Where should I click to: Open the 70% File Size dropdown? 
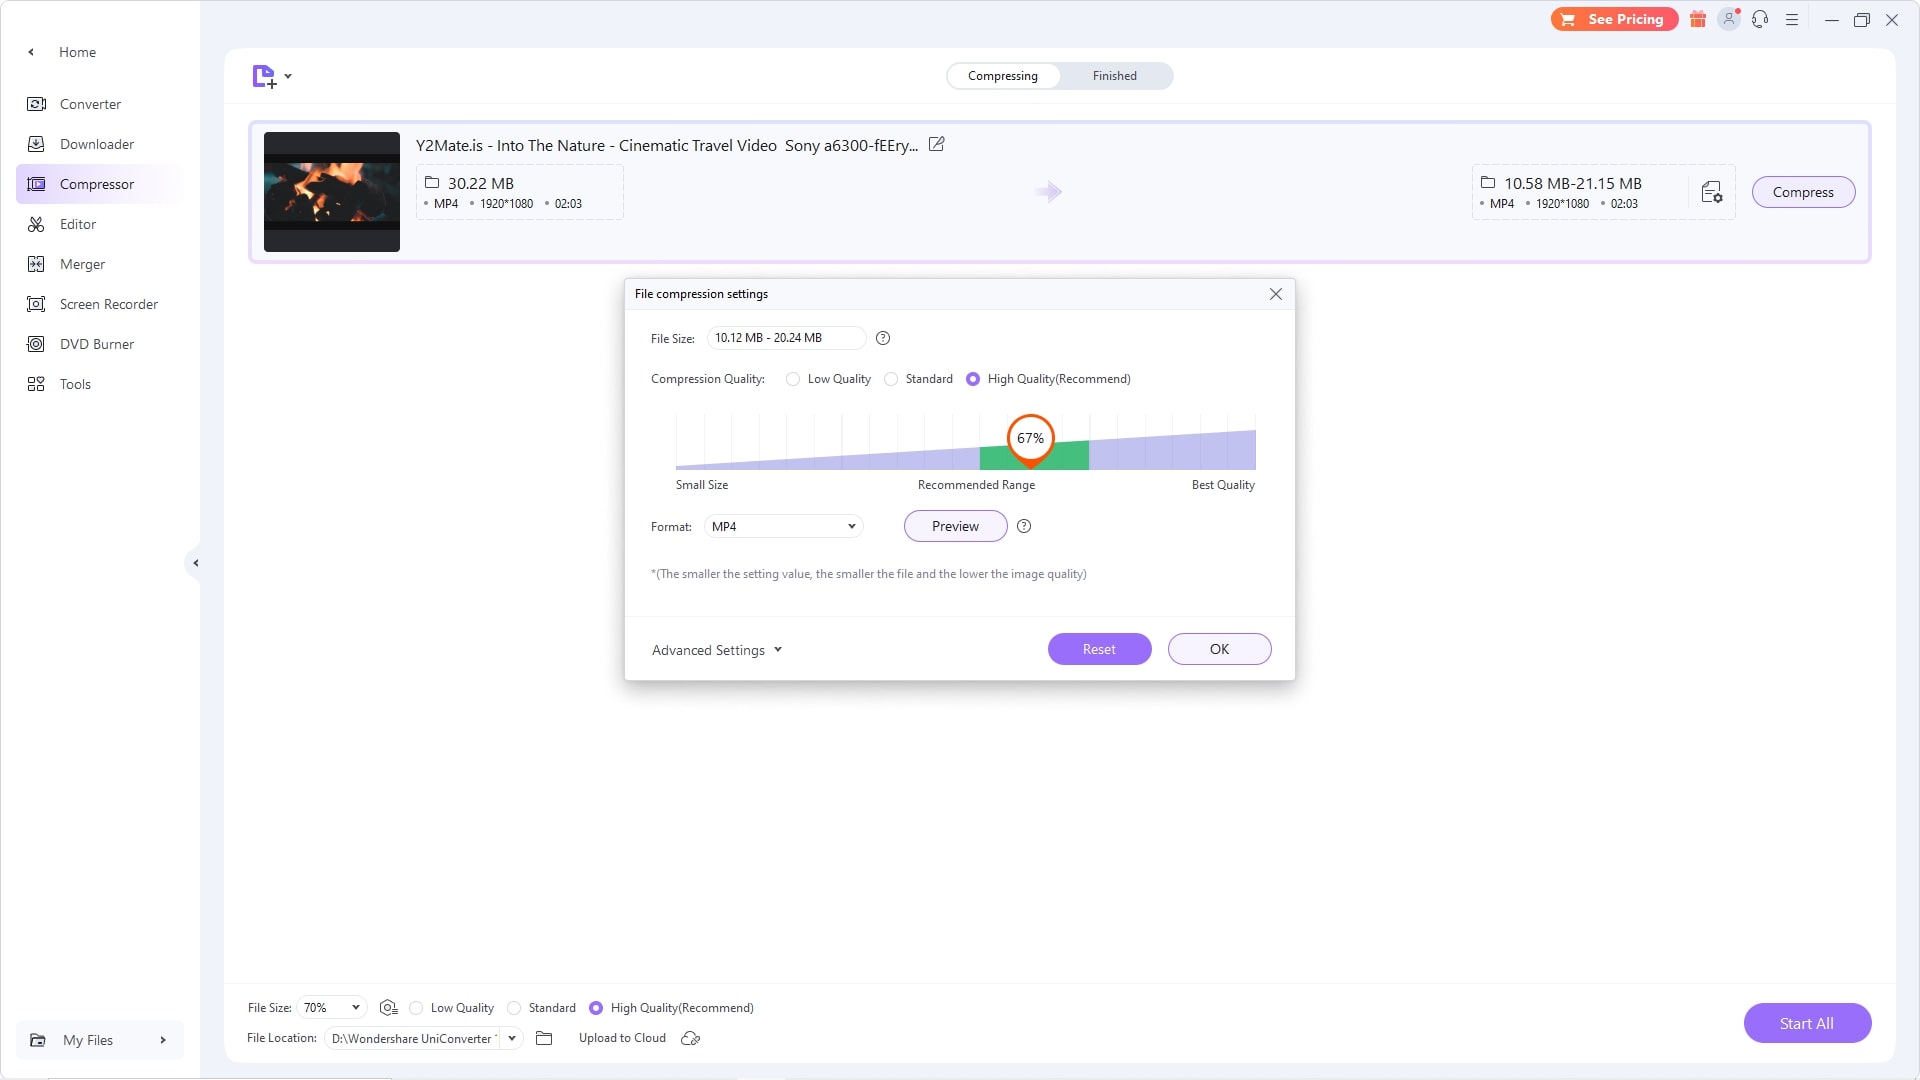(331, 1008)
